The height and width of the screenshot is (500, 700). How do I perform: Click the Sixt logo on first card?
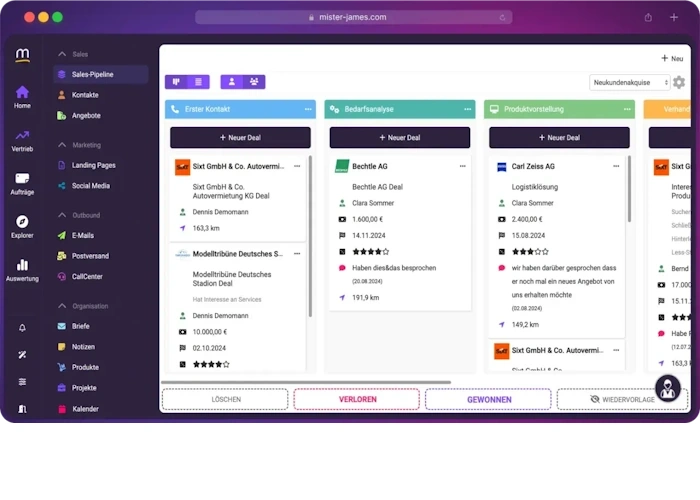point(182,167)
